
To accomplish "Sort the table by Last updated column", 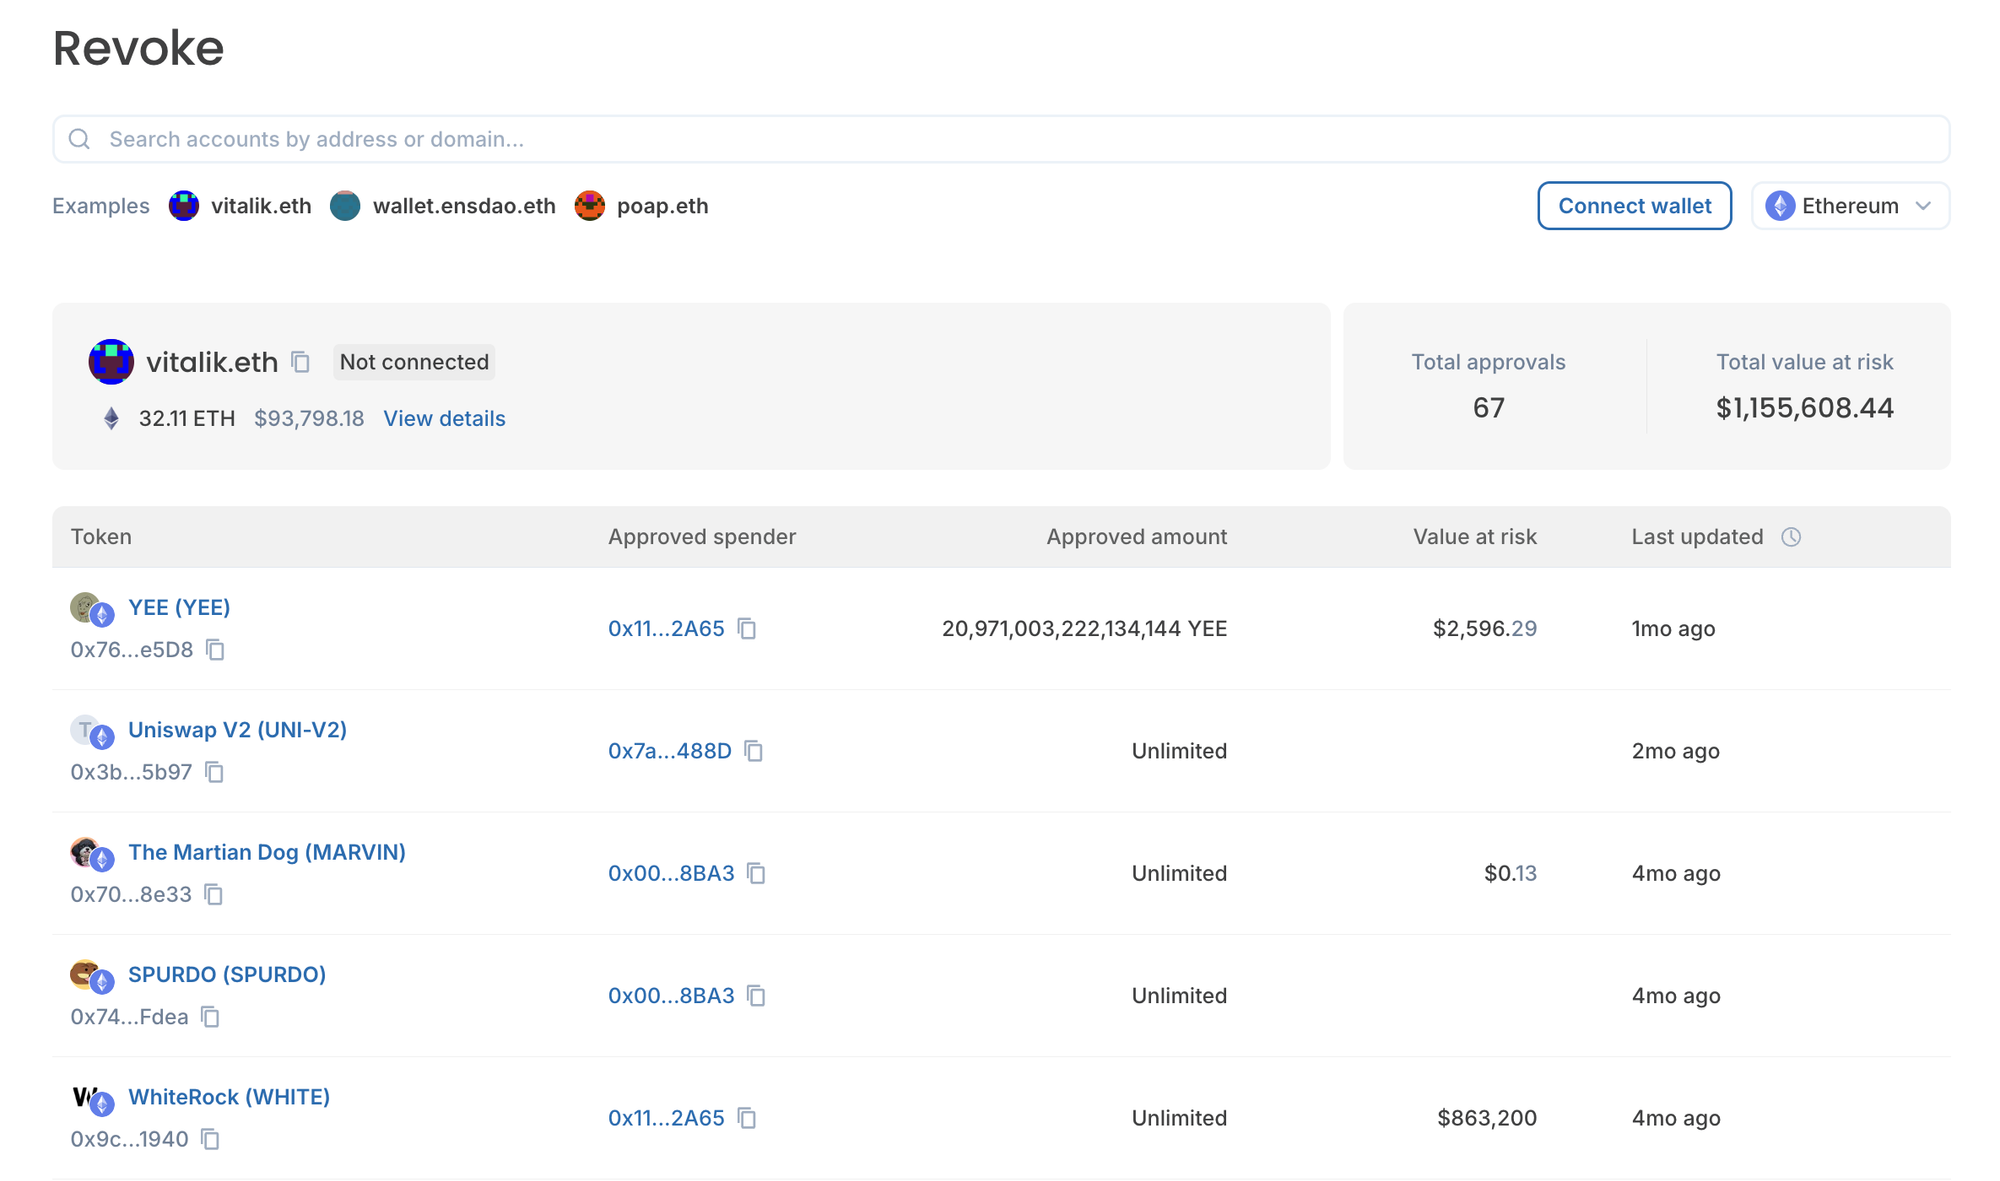I will coord(1697,537).
